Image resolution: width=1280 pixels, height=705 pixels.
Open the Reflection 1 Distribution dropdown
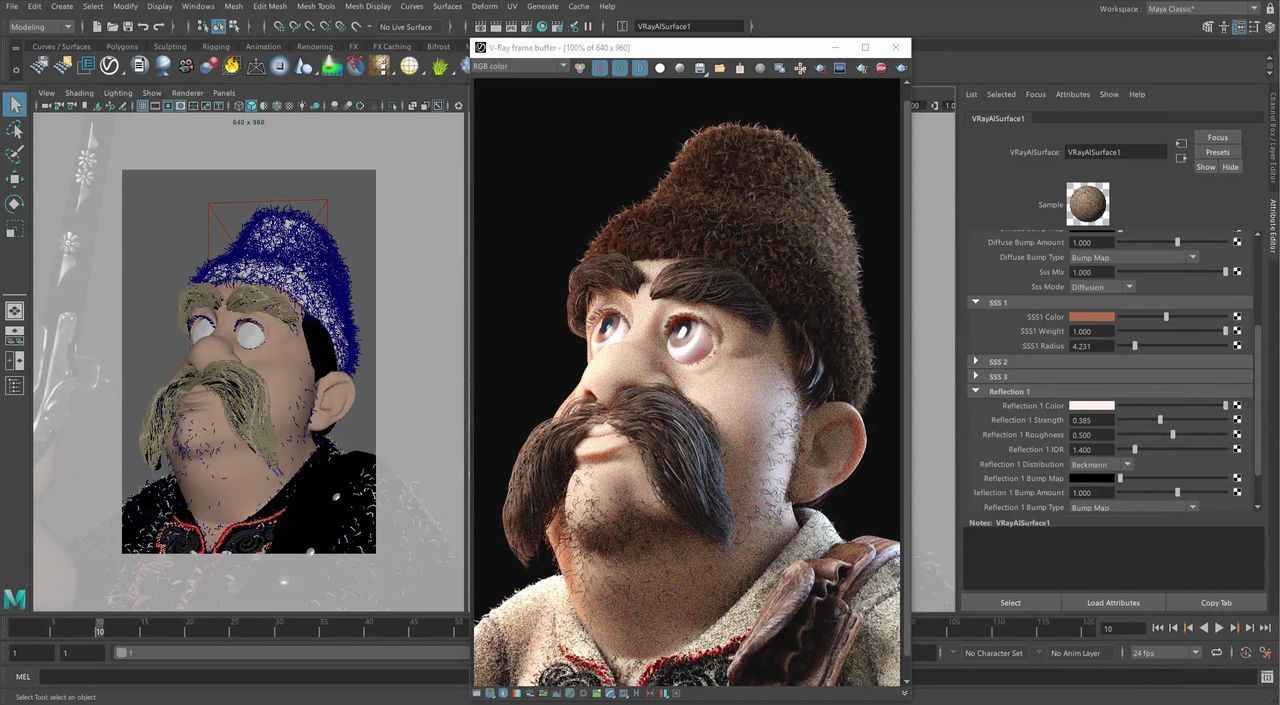tap(1101, 465)
